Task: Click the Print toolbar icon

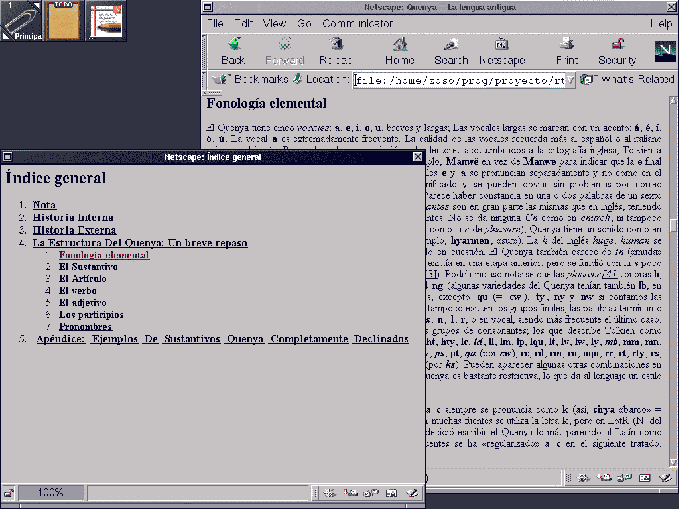Action: (566, 49)
